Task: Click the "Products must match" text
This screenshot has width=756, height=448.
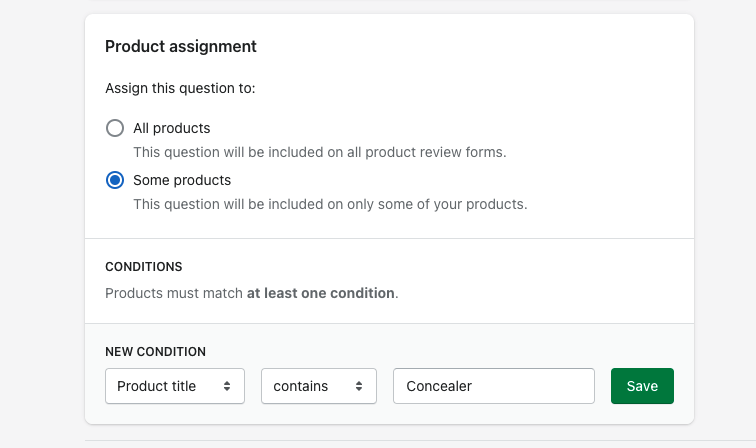Action: [175, 293]
